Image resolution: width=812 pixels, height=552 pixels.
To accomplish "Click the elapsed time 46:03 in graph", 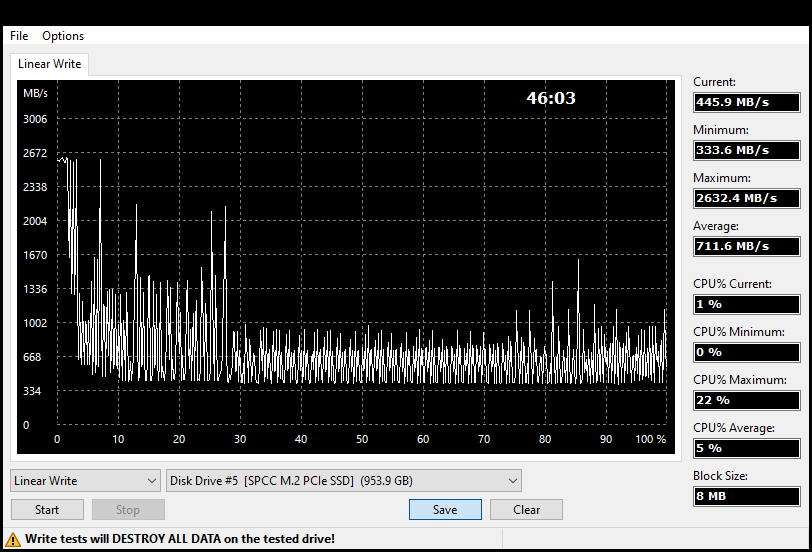I will 551,98.
